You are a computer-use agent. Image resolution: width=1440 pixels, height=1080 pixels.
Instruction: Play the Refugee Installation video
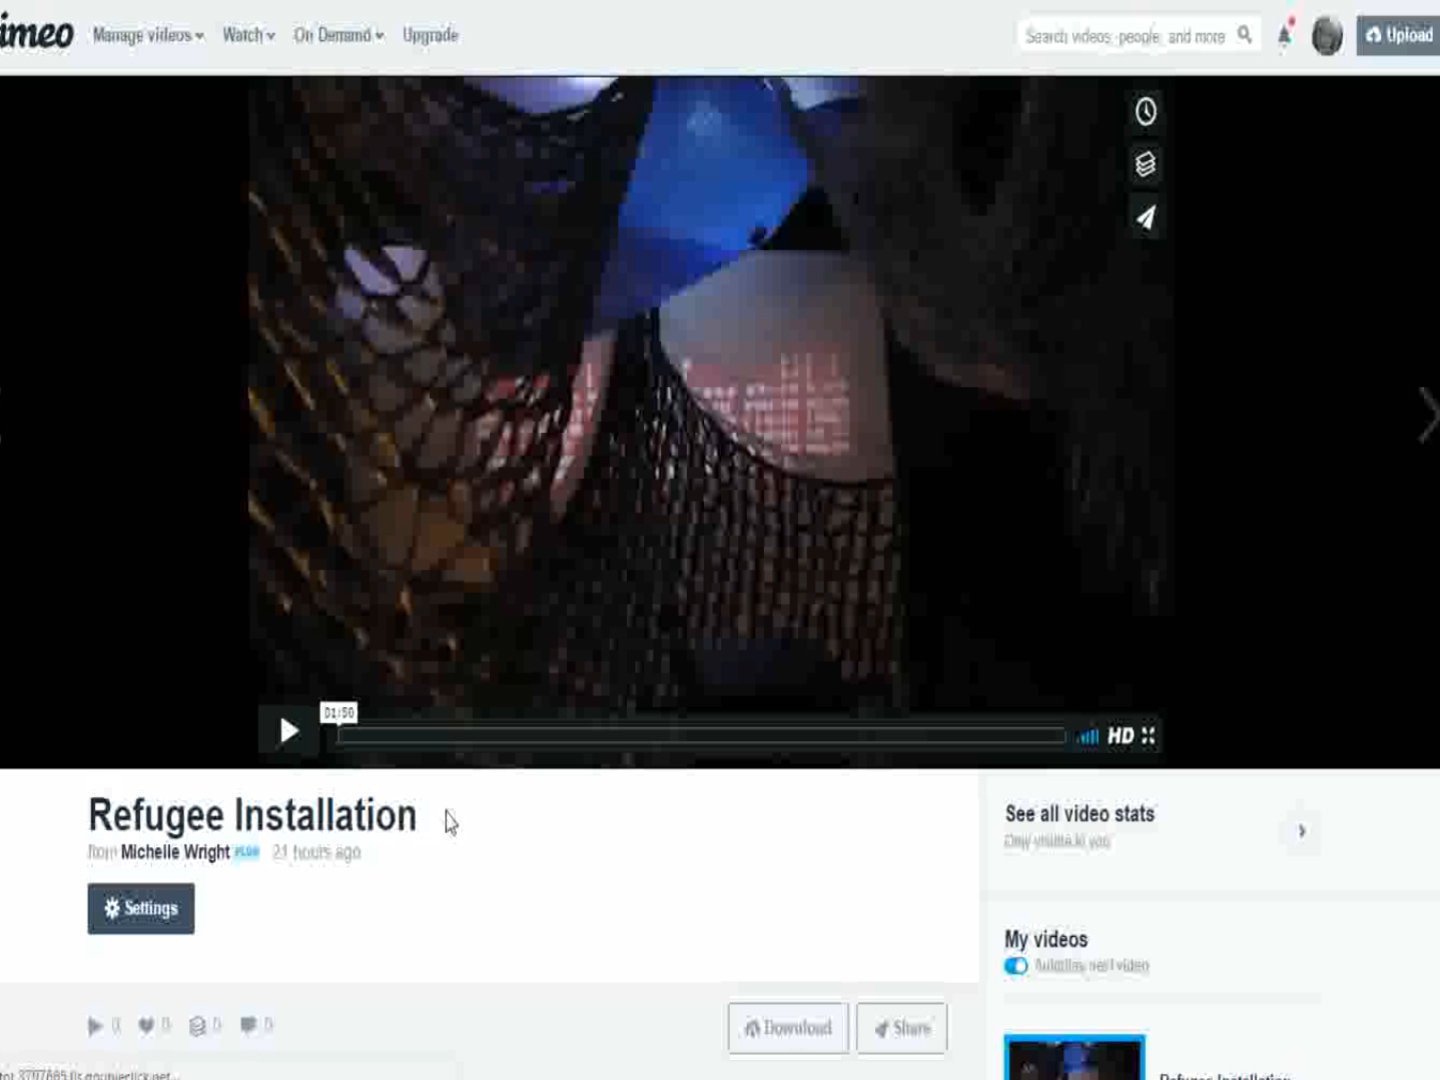289,732
